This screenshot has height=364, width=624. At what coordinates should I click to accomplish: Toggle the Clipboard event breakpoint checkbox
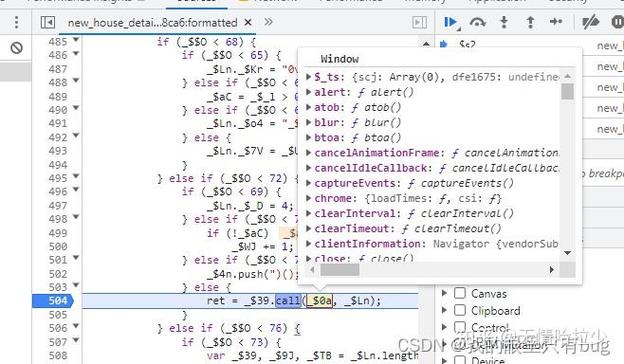pyautogui.click(x=460, y=310)
